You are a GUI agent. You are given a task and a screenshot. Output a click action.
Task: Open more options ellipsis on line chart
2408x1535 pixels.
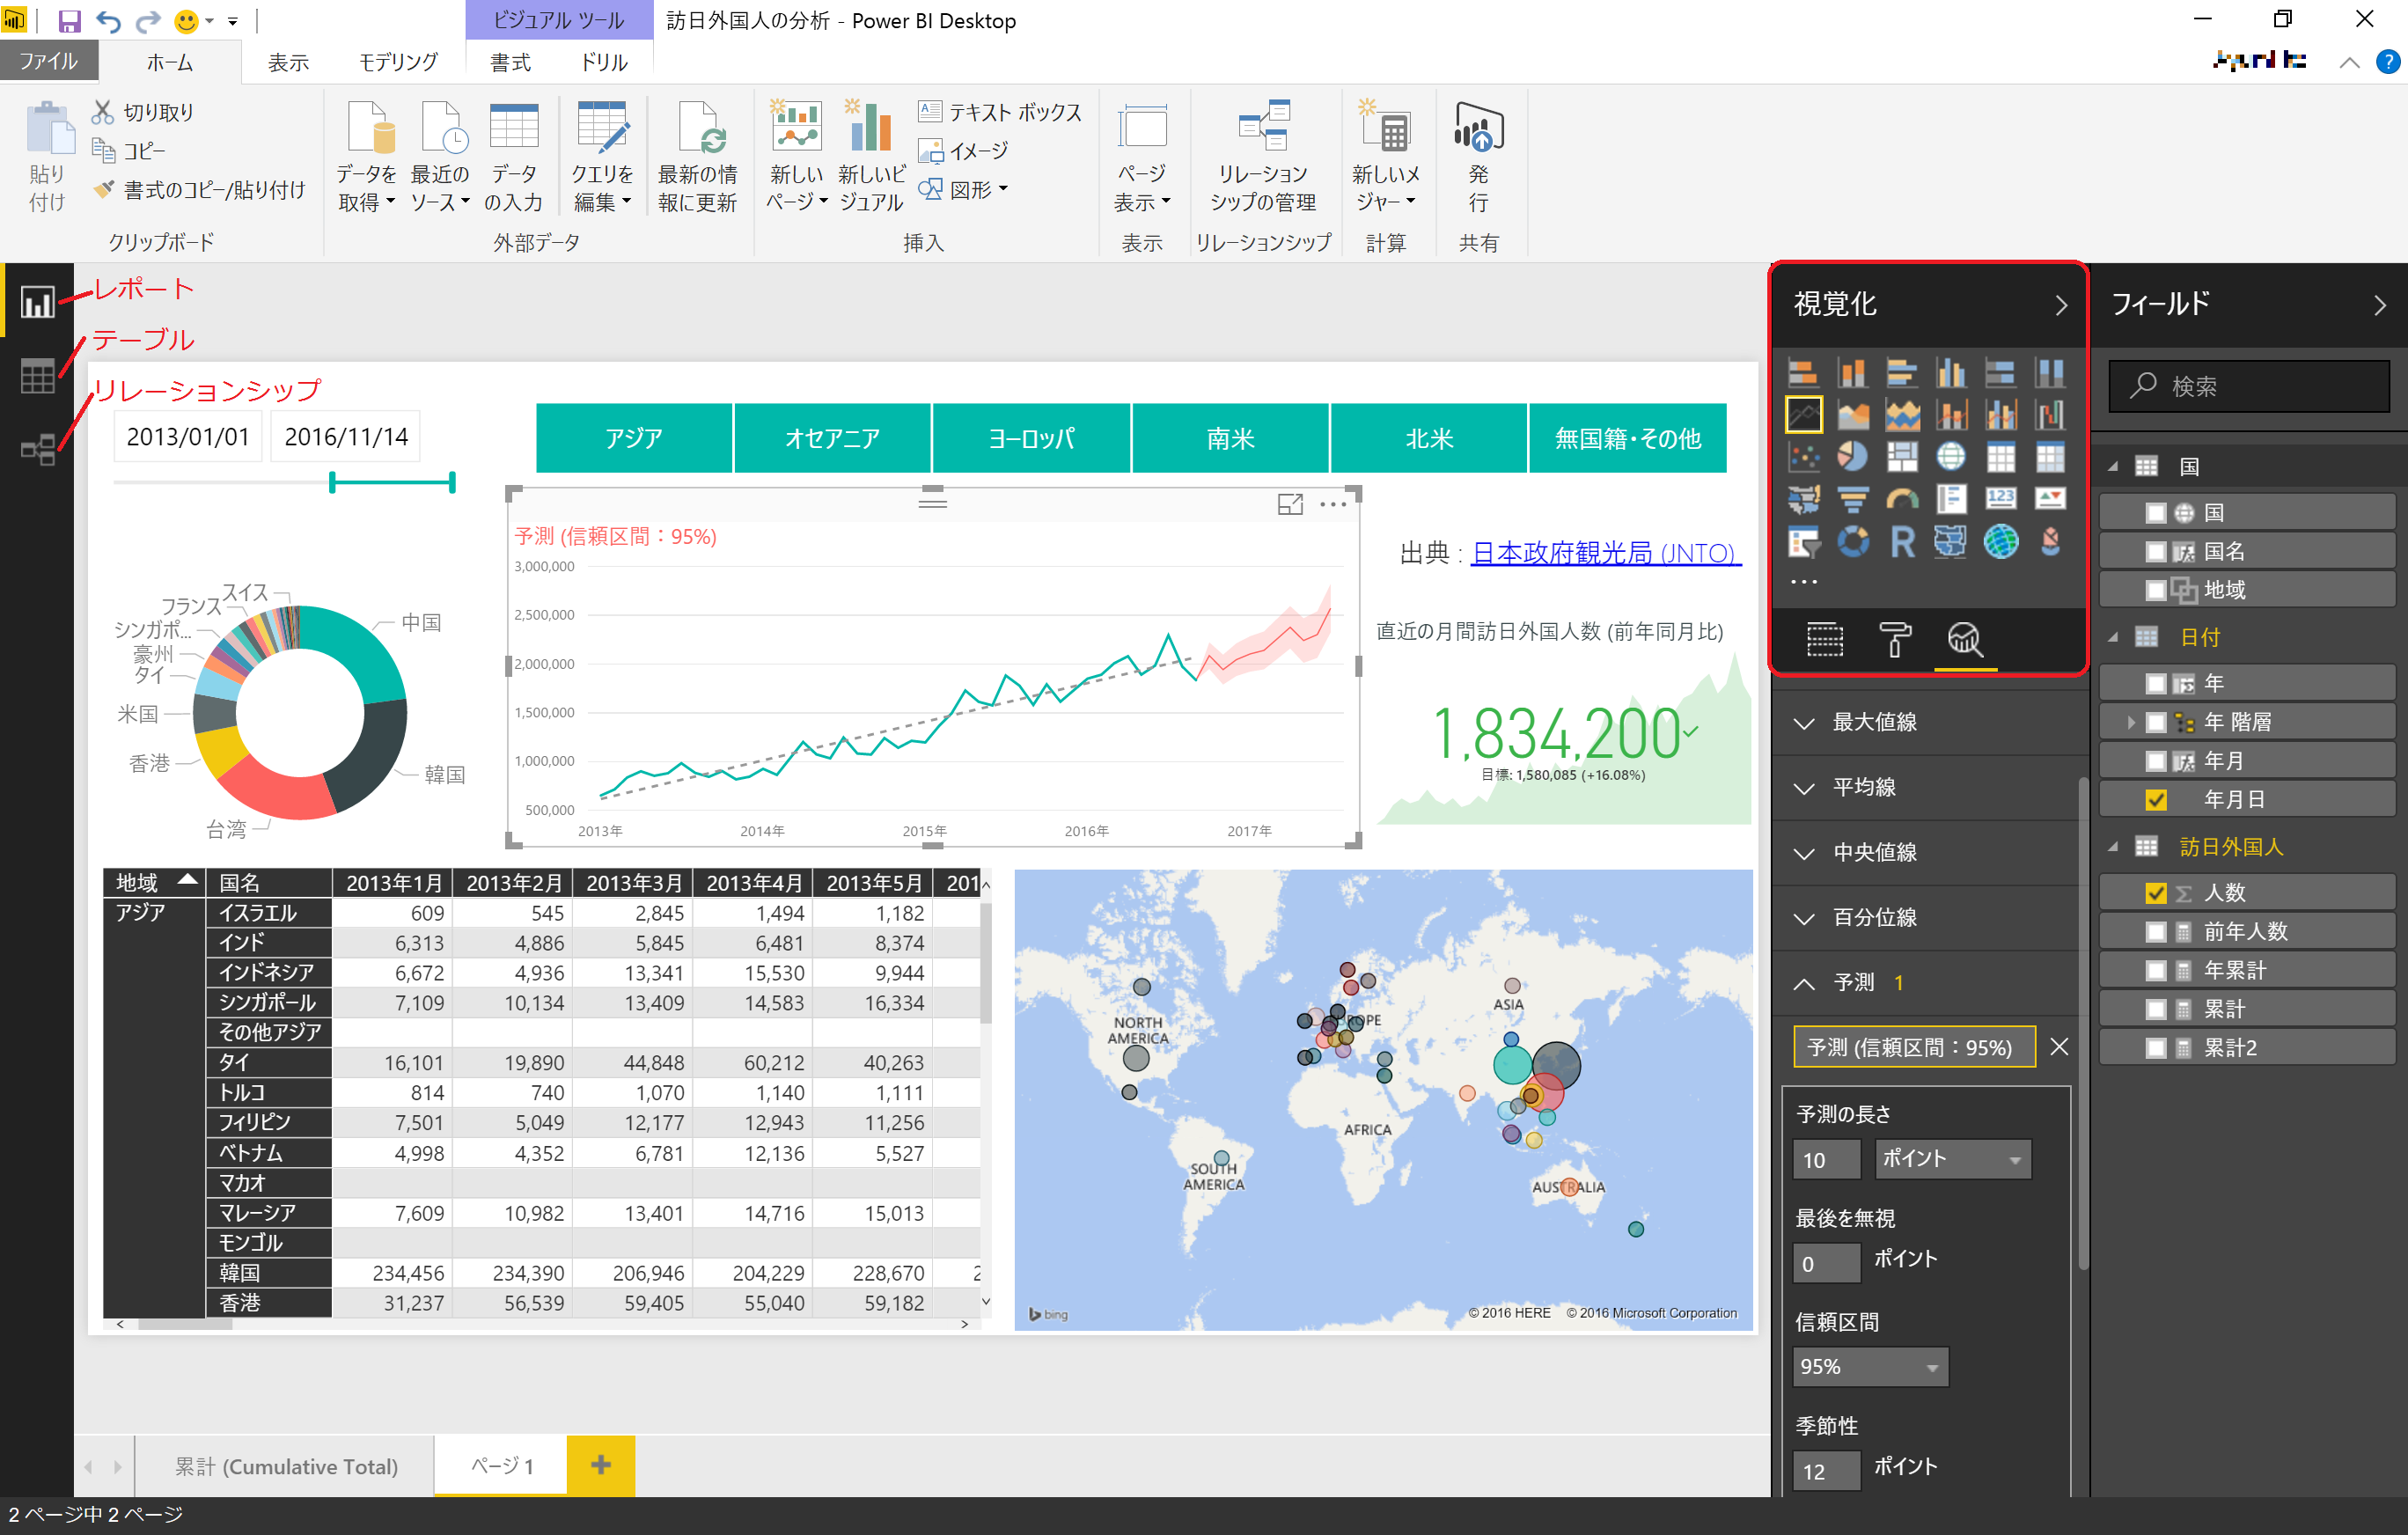click(1333, 504)
